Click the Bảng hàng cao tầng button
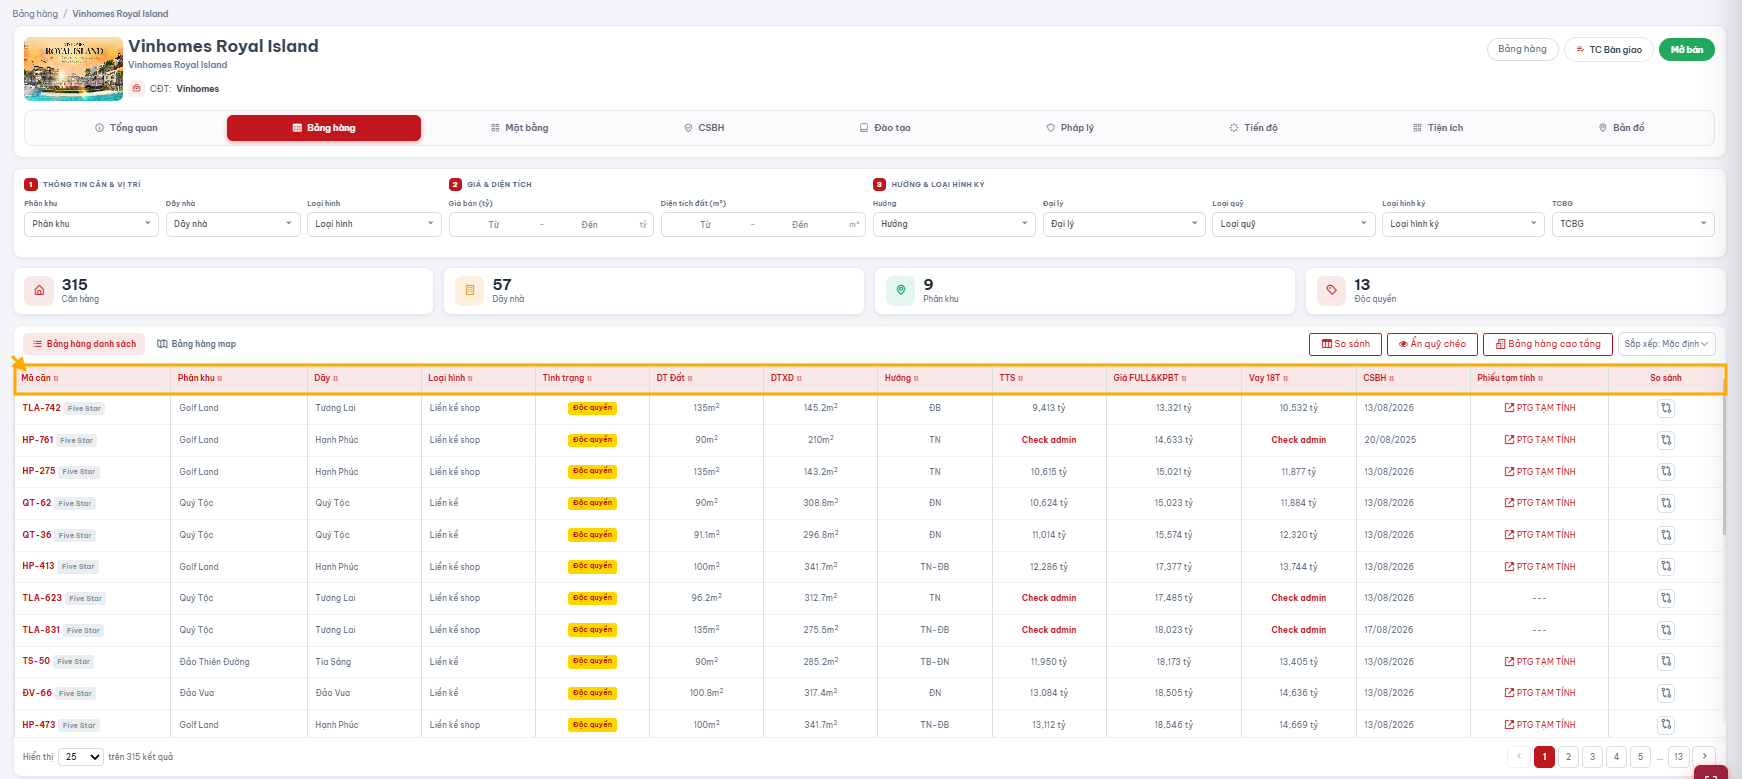1742x779 pixels. (1548, 344)
